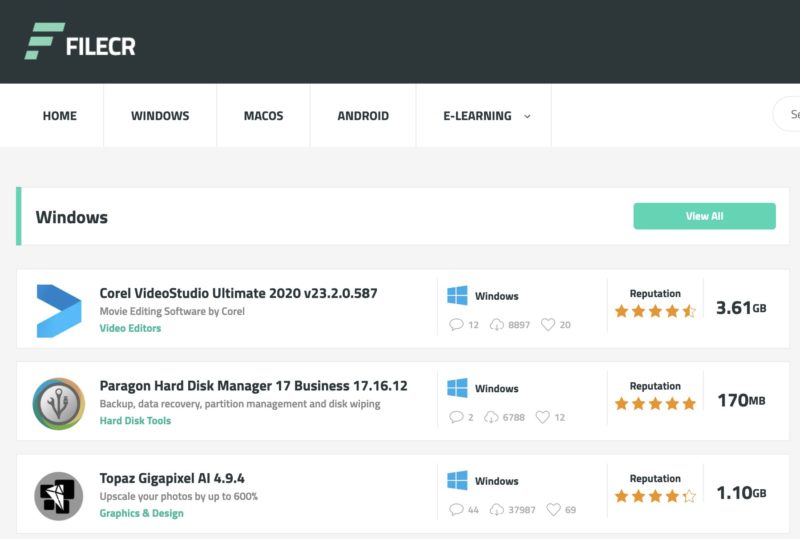Go to the Home menu item
The width and height of the screenshot is (800, 539).
point(59,116)
